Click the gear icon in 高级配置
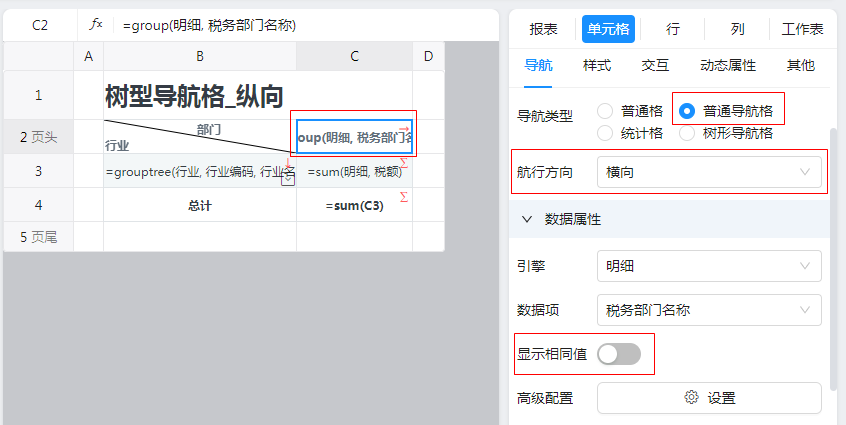Viewport: 846px width, 425px height. [691, 398]
